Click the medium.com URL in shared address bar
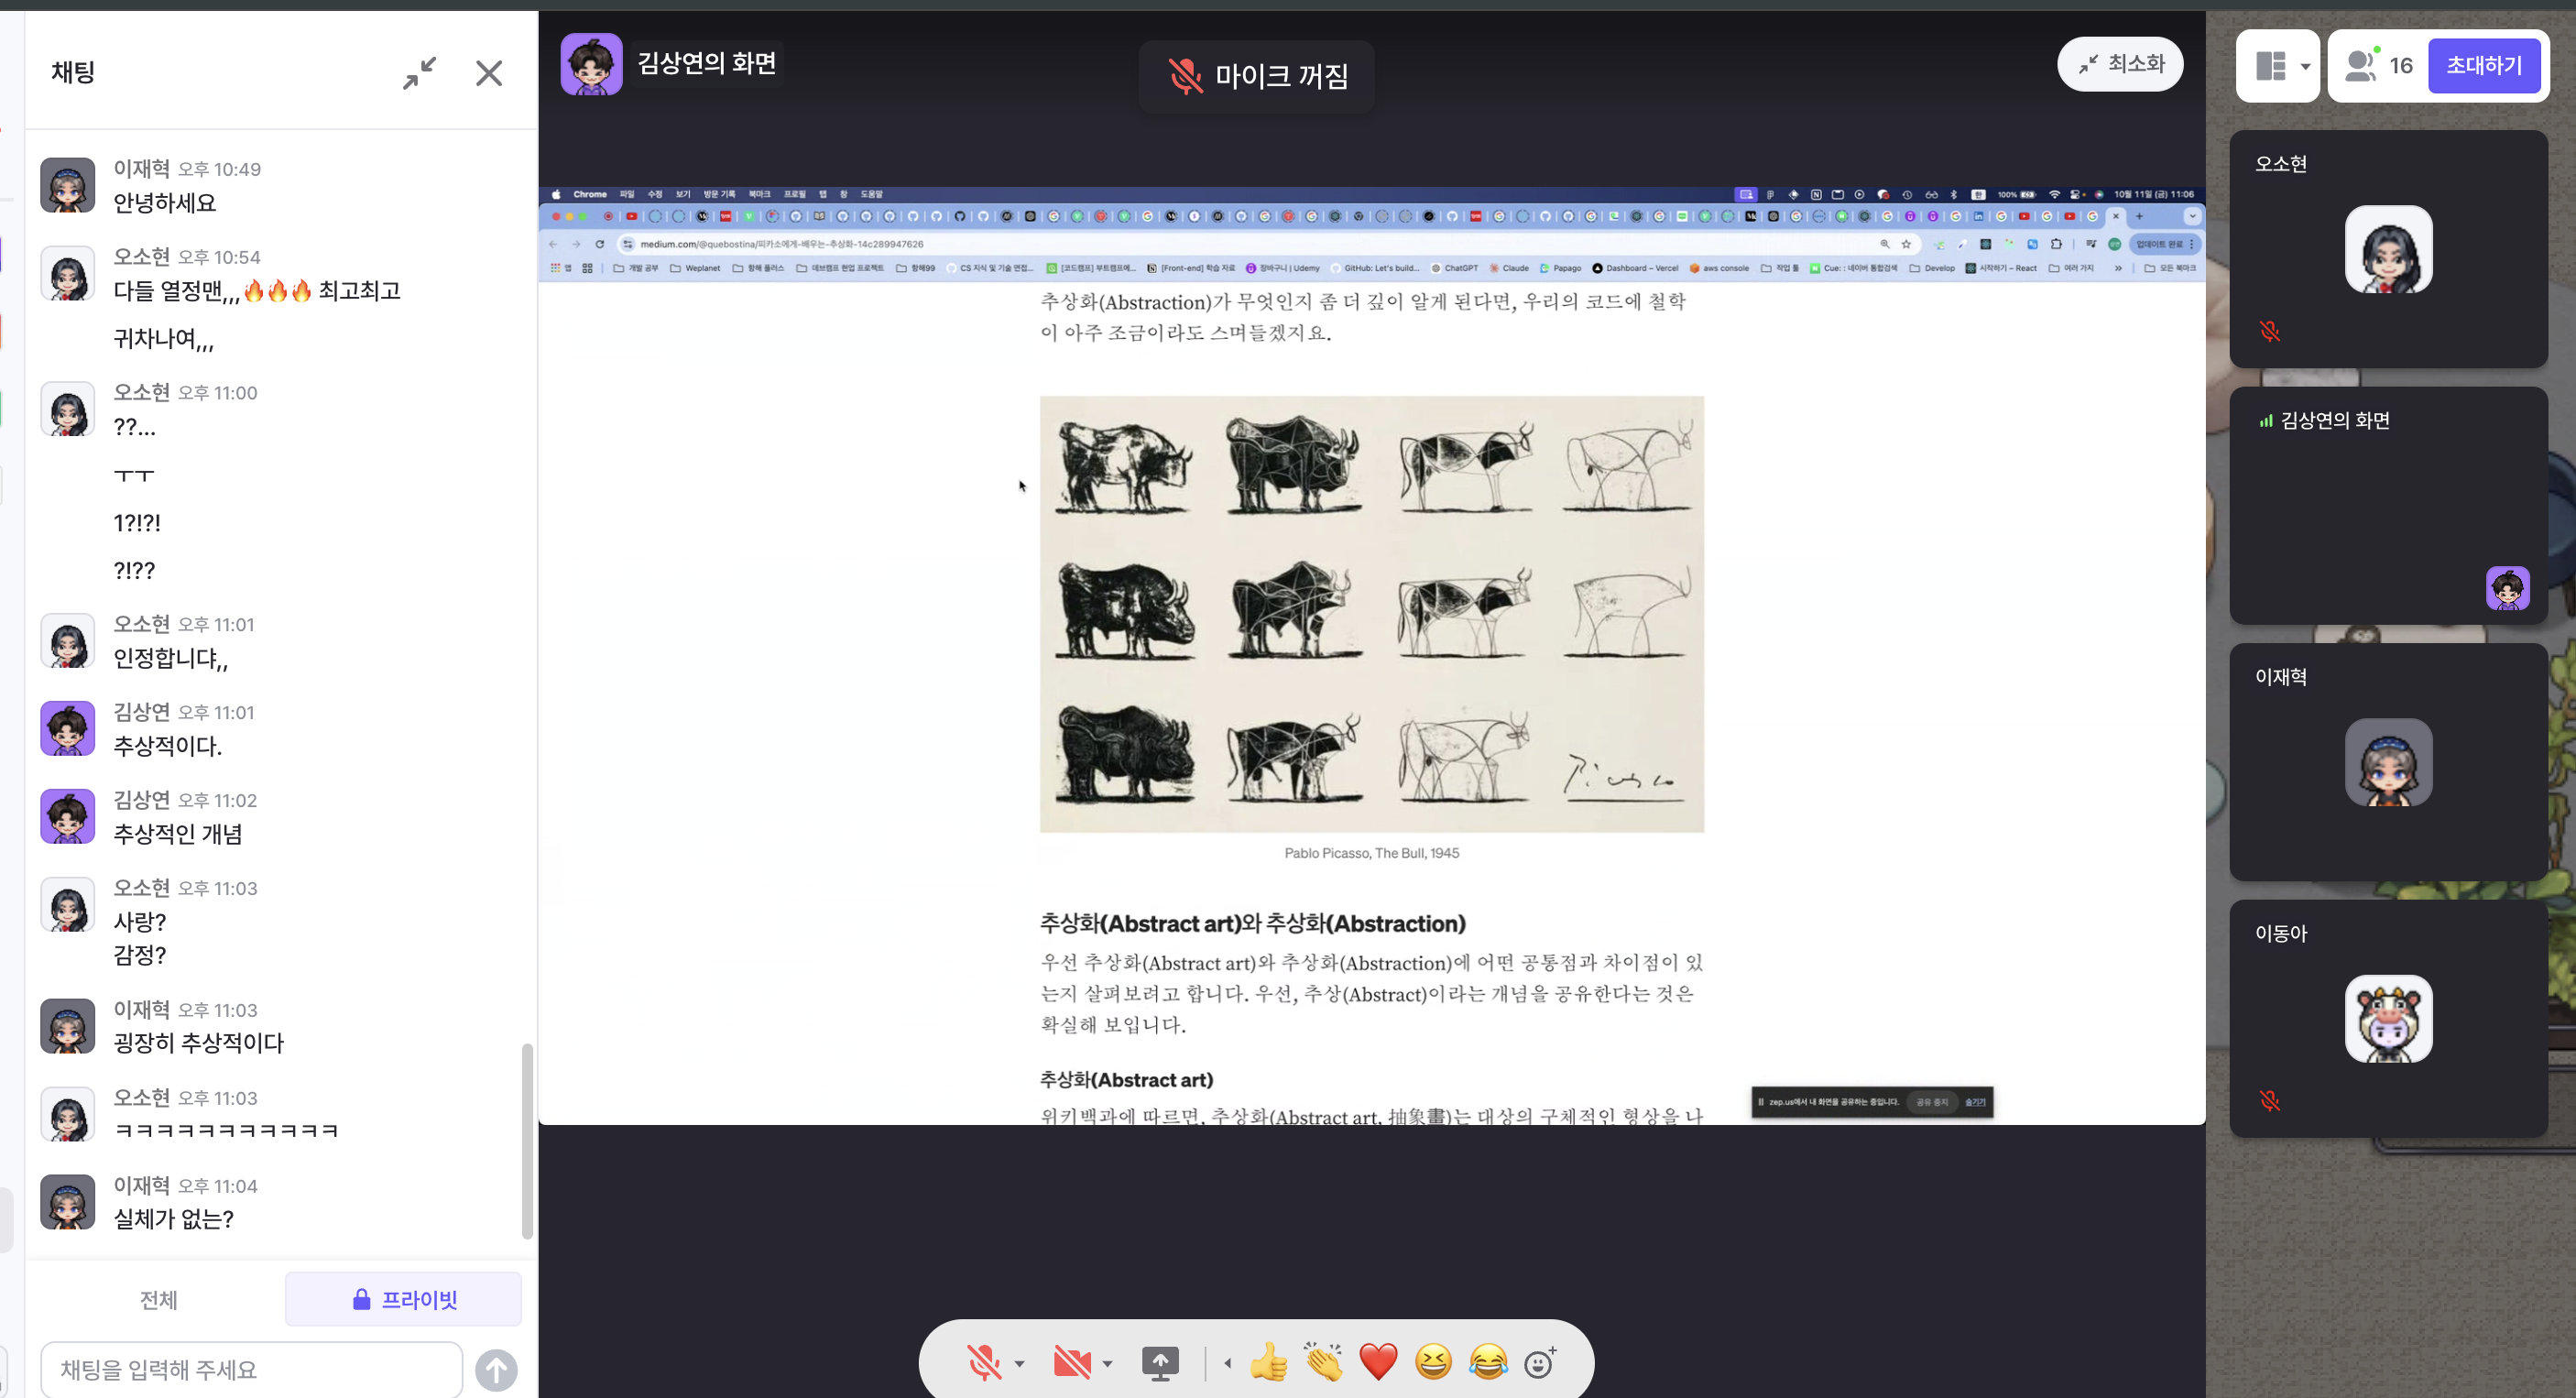This screenshot has height=1398, width=2576. [x=782, y=244]
